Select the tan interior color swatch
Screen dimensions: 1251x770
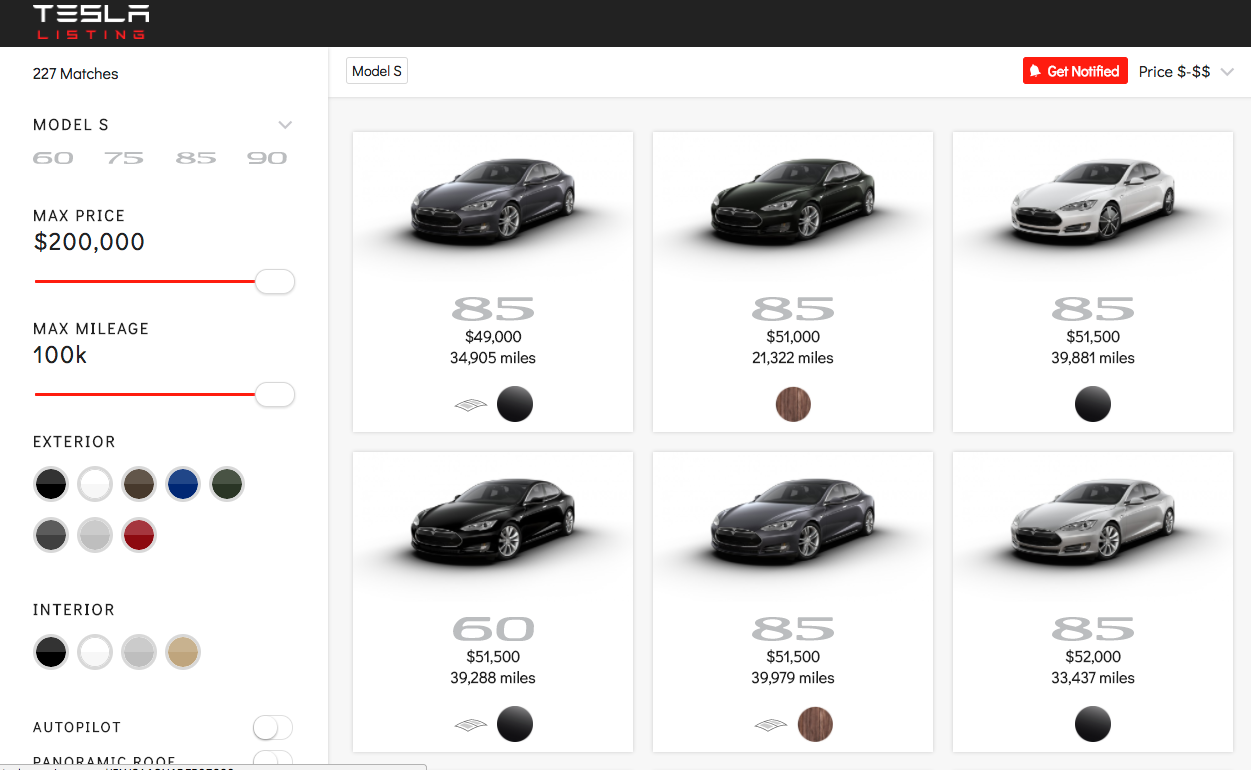[183, 651]
